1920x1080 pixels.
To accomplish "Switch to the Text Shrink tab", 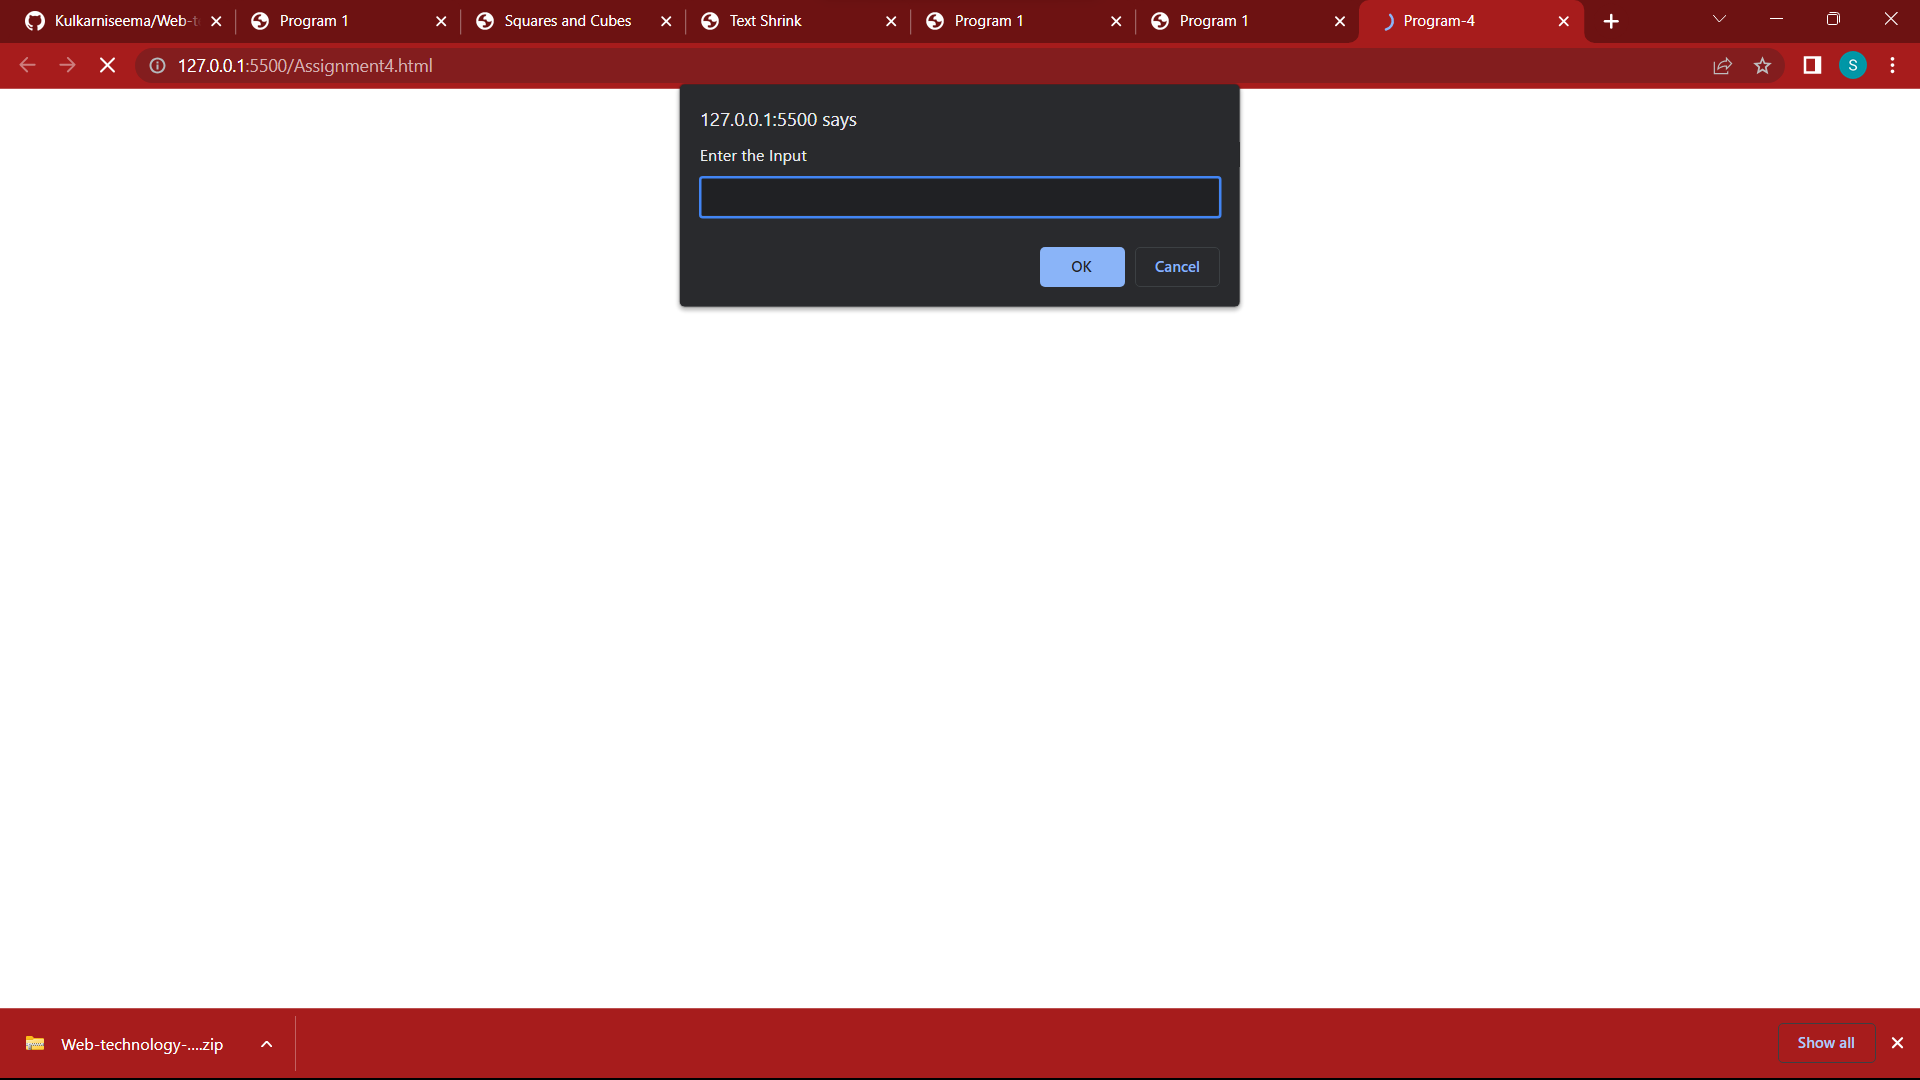I will tap(765, 20).
